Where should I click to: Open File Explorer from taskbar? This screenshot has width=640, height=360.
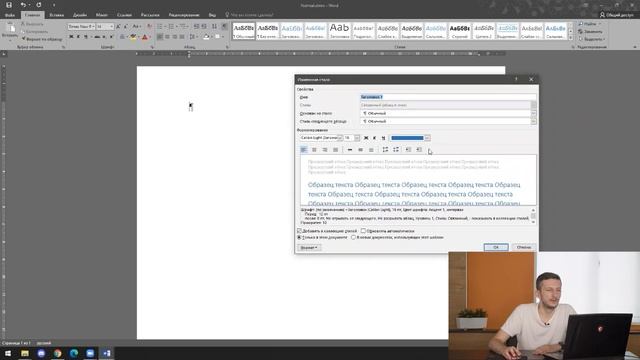tap(25, 353)
